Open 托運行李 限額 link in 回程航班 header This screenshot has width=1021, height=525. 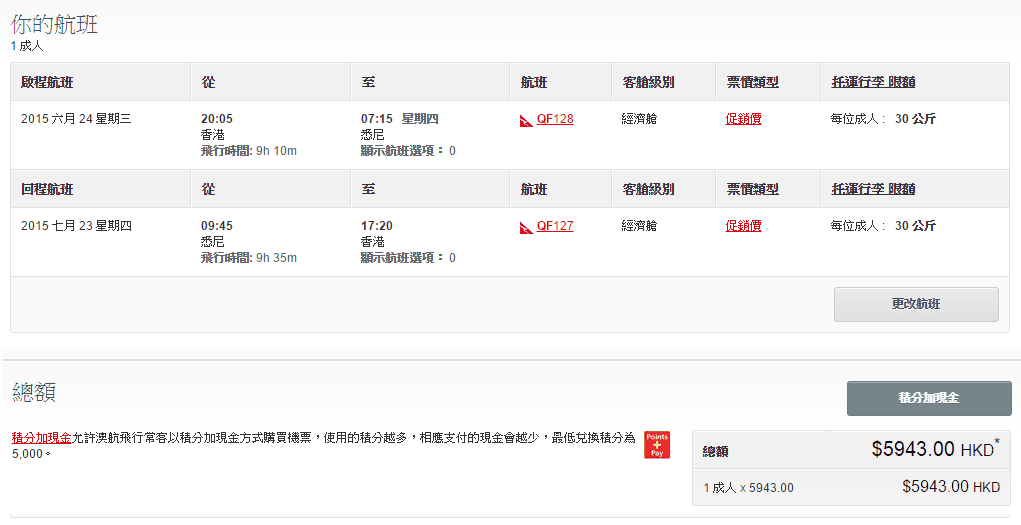point(873,189)
